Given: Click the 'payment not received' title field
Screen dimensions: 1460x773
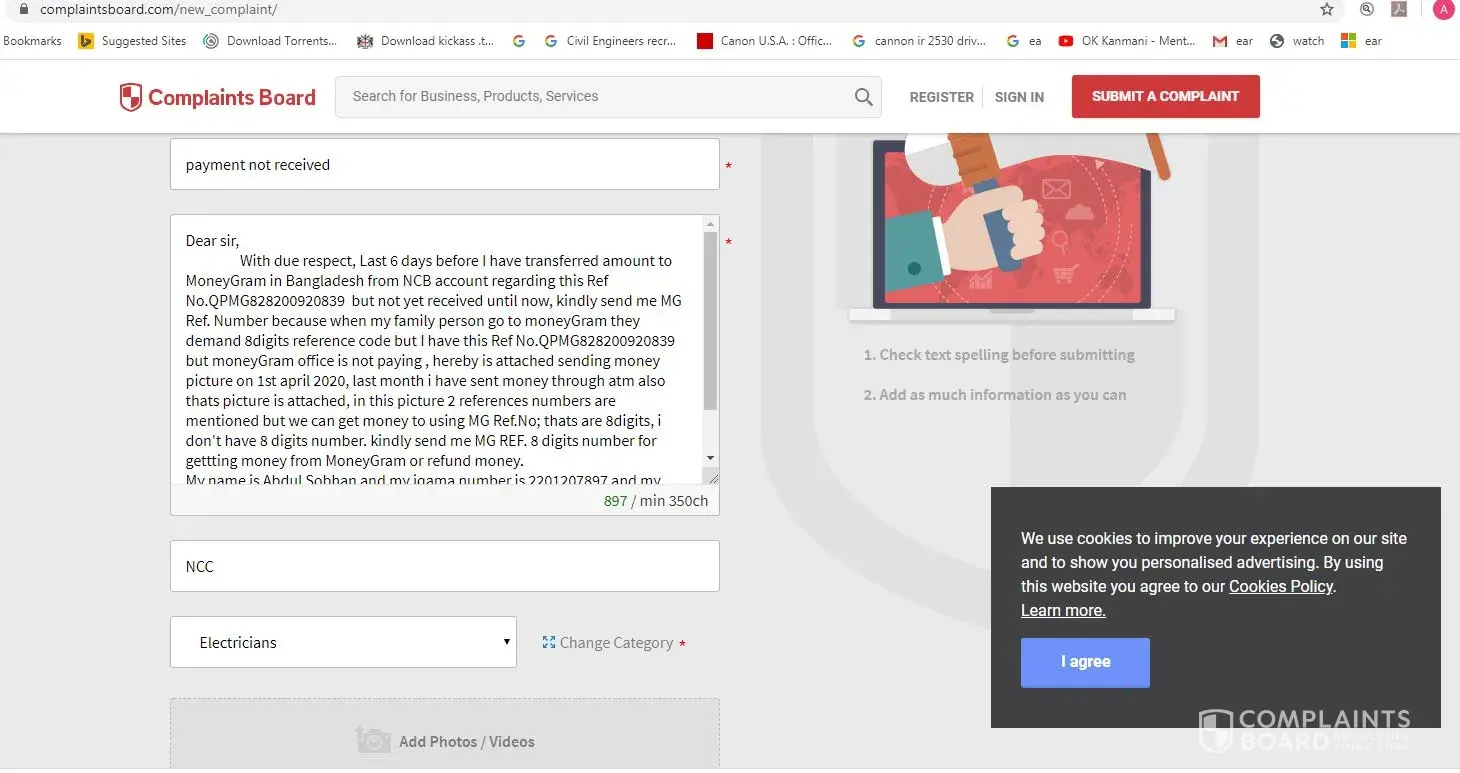Looking at the screenshot, I should tap(444, 165).
